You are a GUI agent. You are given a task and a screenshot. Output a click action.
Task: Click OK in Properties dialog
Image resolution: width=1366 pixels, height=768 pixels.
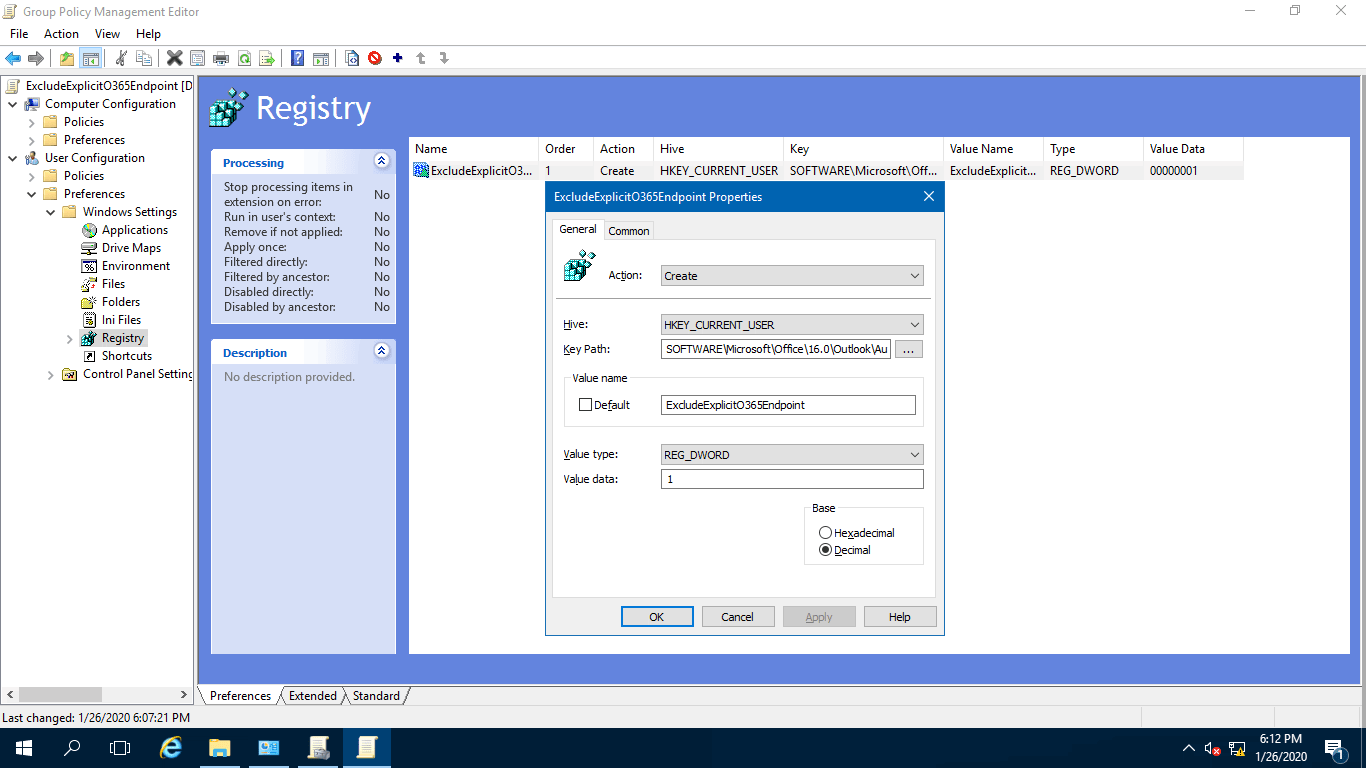tap(657, 617)
